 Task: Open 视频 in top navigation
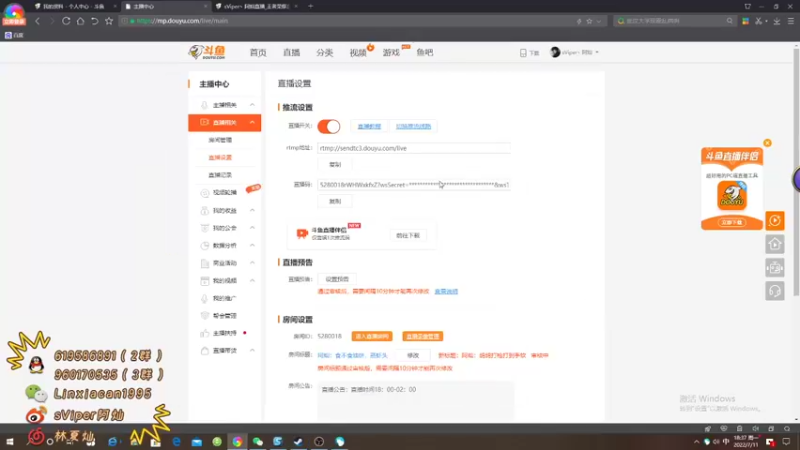click(358, 53)
